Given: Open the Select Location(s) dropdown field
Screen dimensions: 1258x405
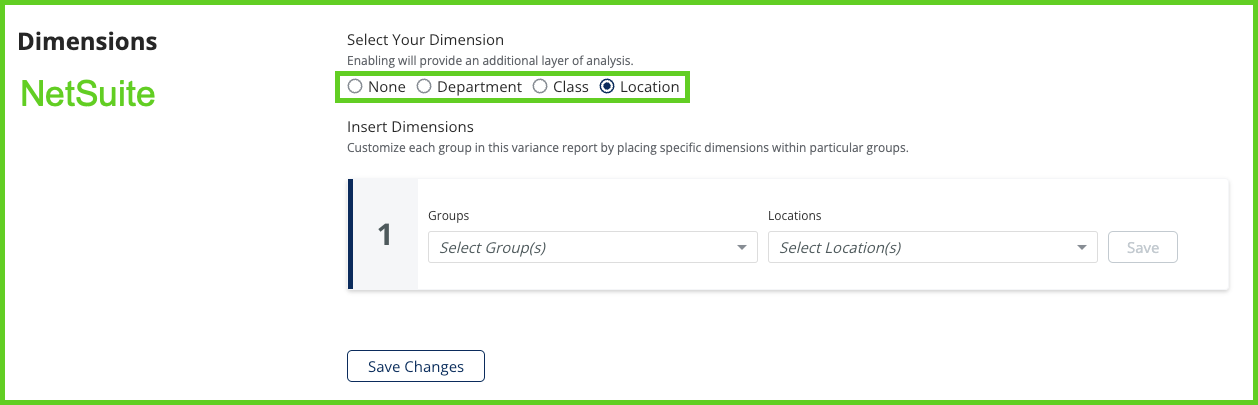Looking at the screenshot, I should (920, 247).
